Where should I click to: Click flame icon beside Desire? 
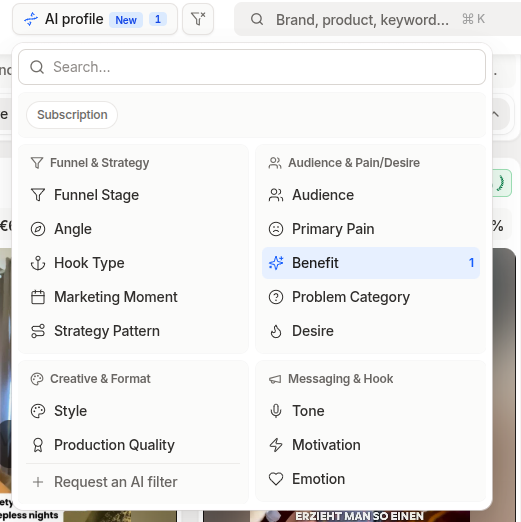tap(276, 331)
